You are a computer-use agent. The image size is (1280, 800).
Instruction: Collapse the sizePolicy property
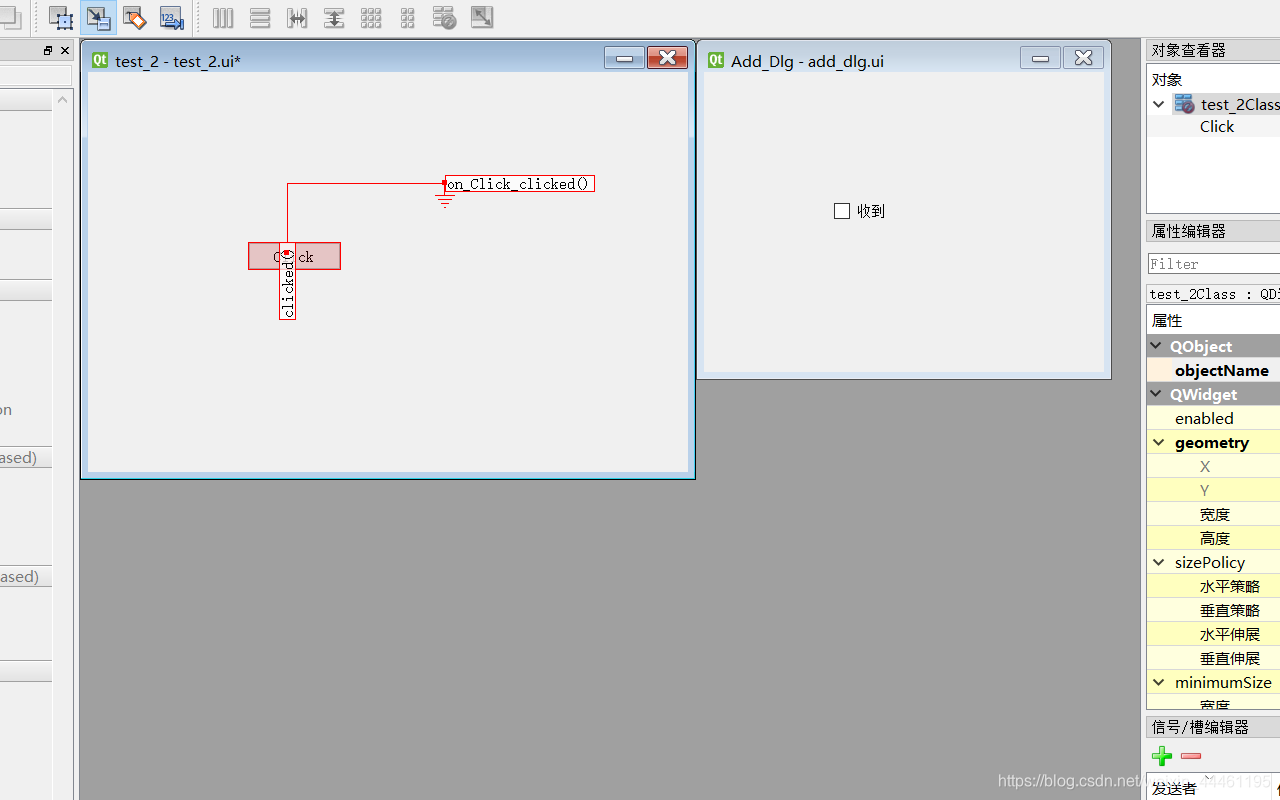[1158, 562]
